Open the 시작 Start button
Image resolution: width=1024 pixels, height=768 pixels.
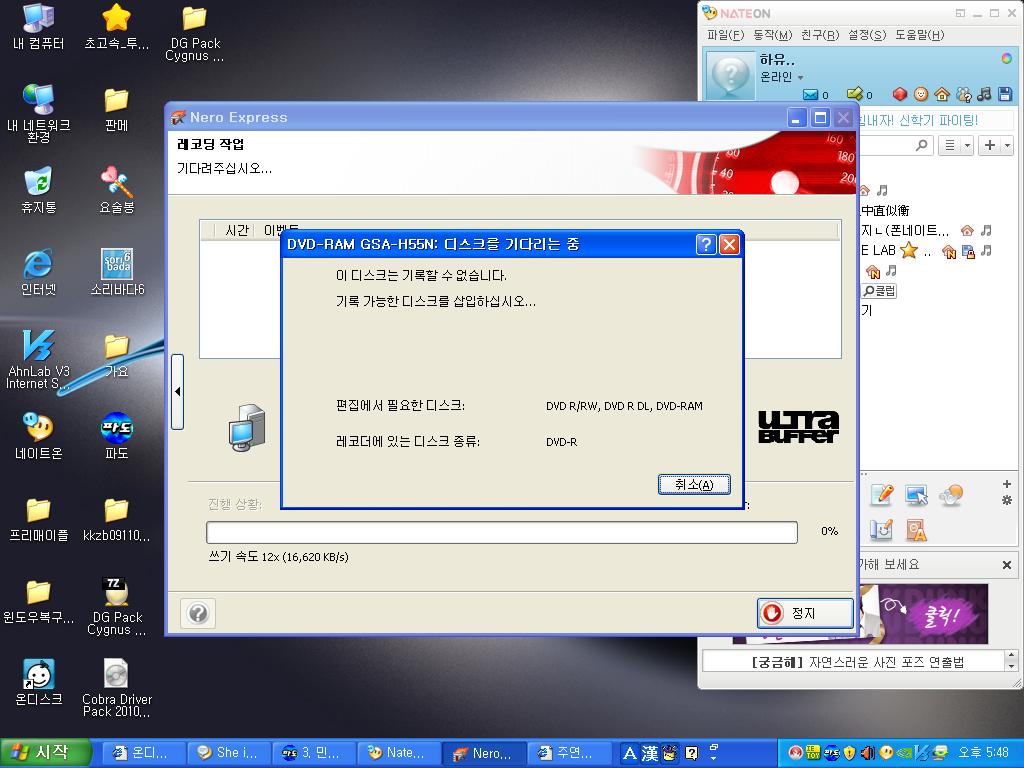pyautogui.click(x=44, y=753)
